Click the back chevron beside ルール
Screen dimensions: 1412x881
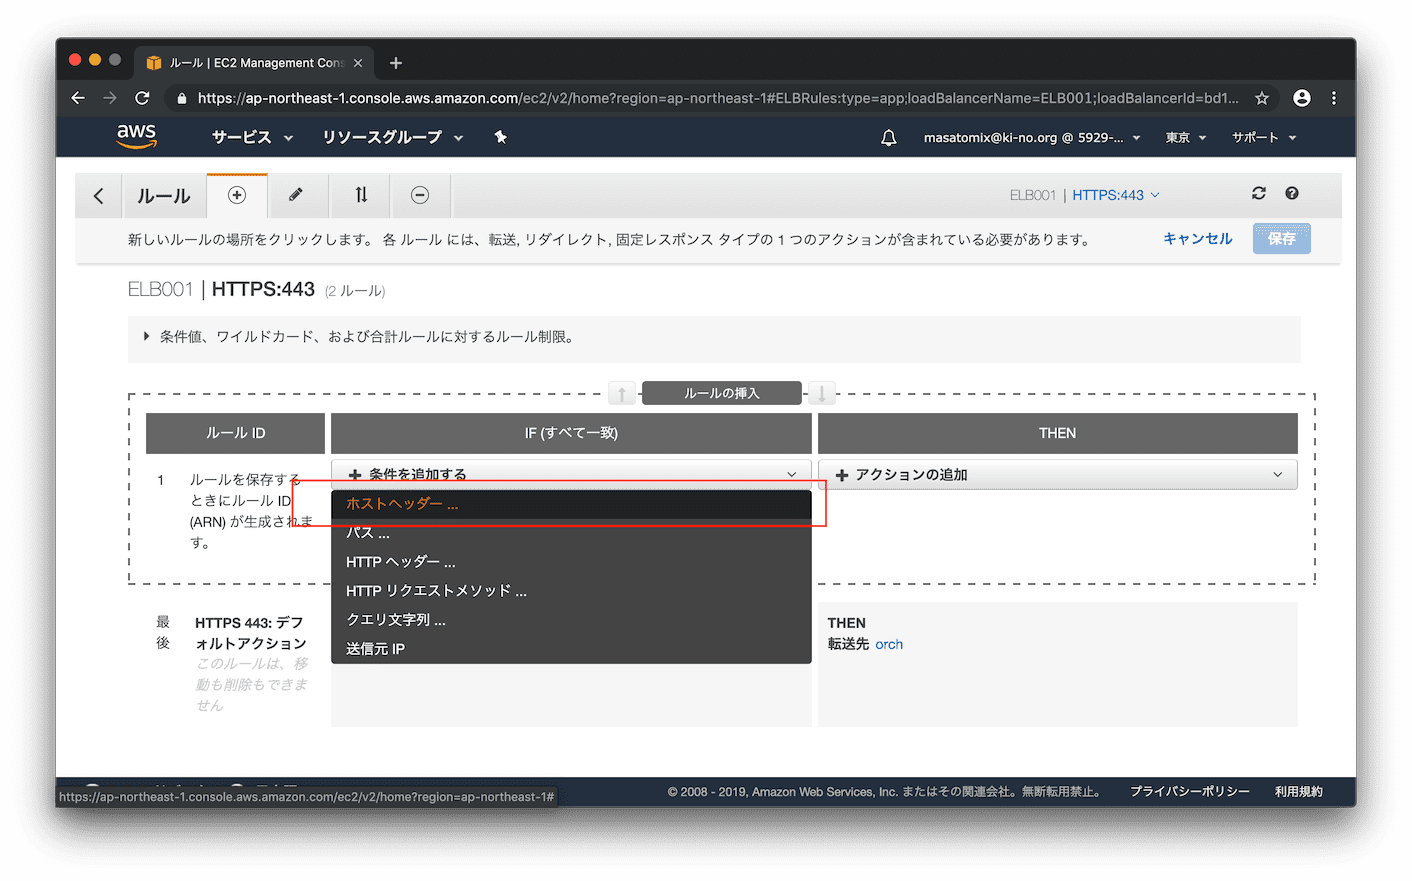98,196
